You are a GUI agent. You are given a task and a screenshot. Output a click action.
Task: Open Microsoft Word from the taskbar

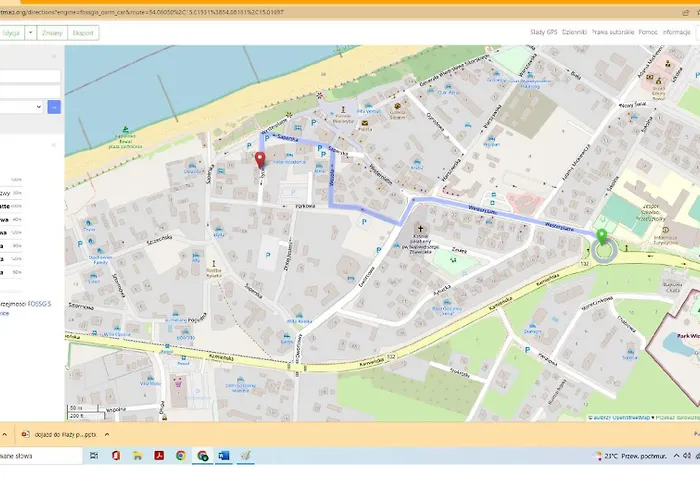pos(224,456)
